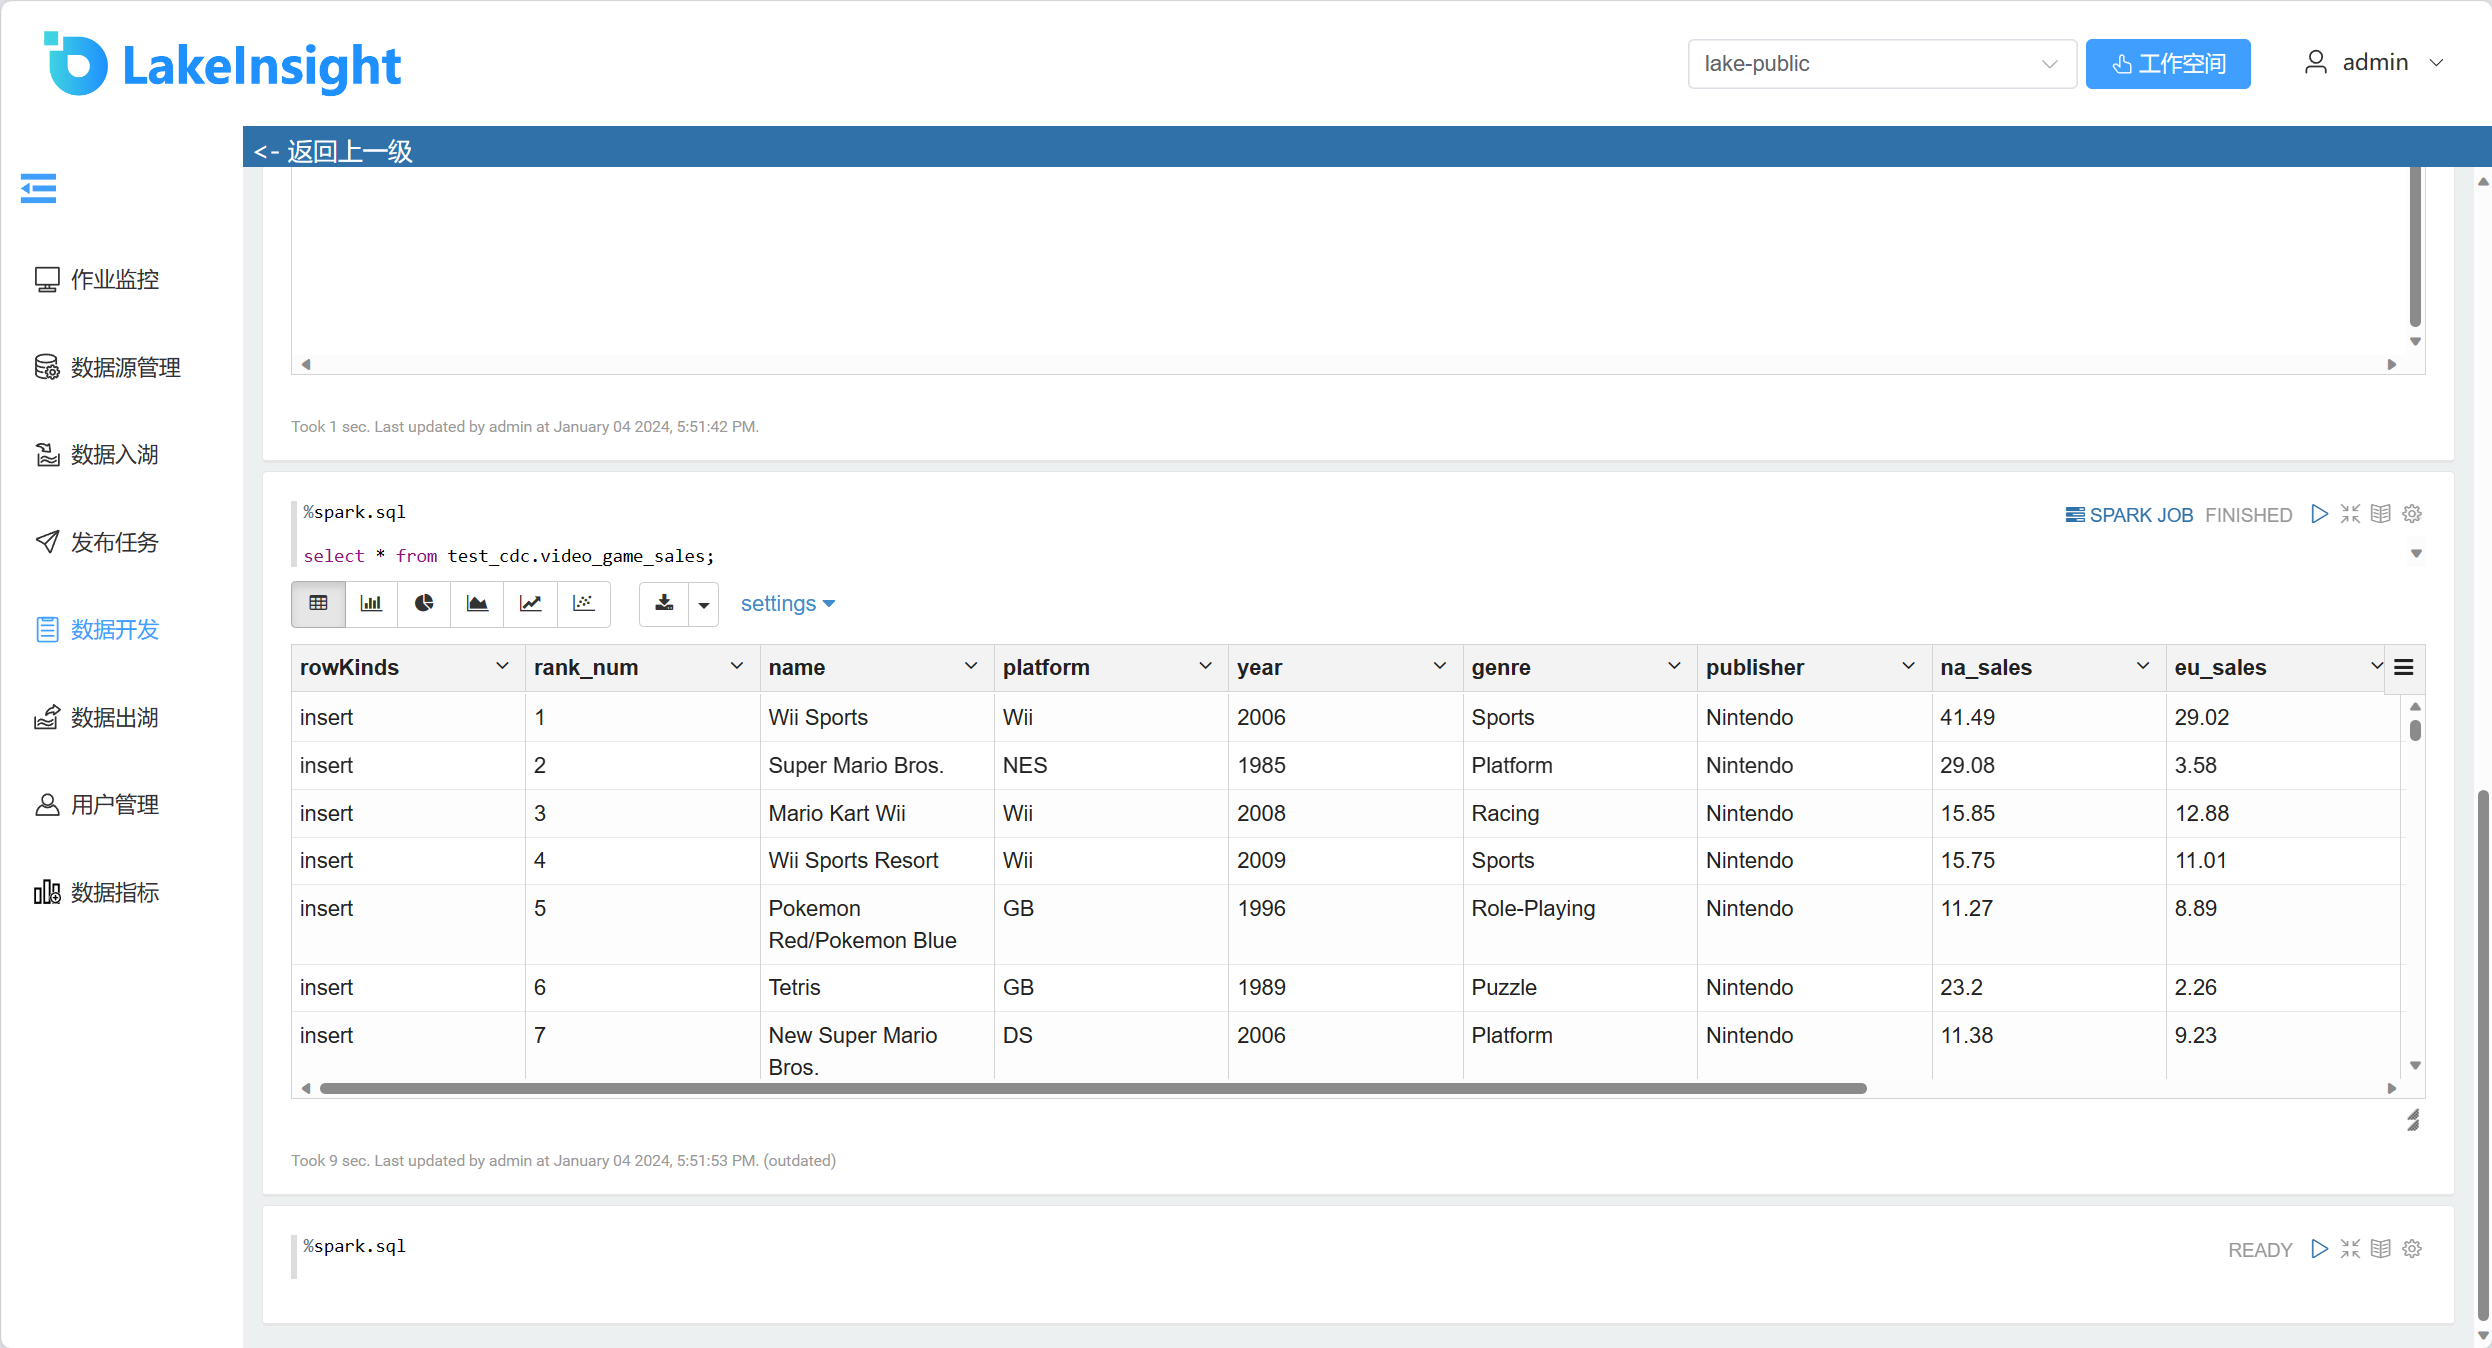Open name column menu
2492x1348 pixels.
point(971,666)
